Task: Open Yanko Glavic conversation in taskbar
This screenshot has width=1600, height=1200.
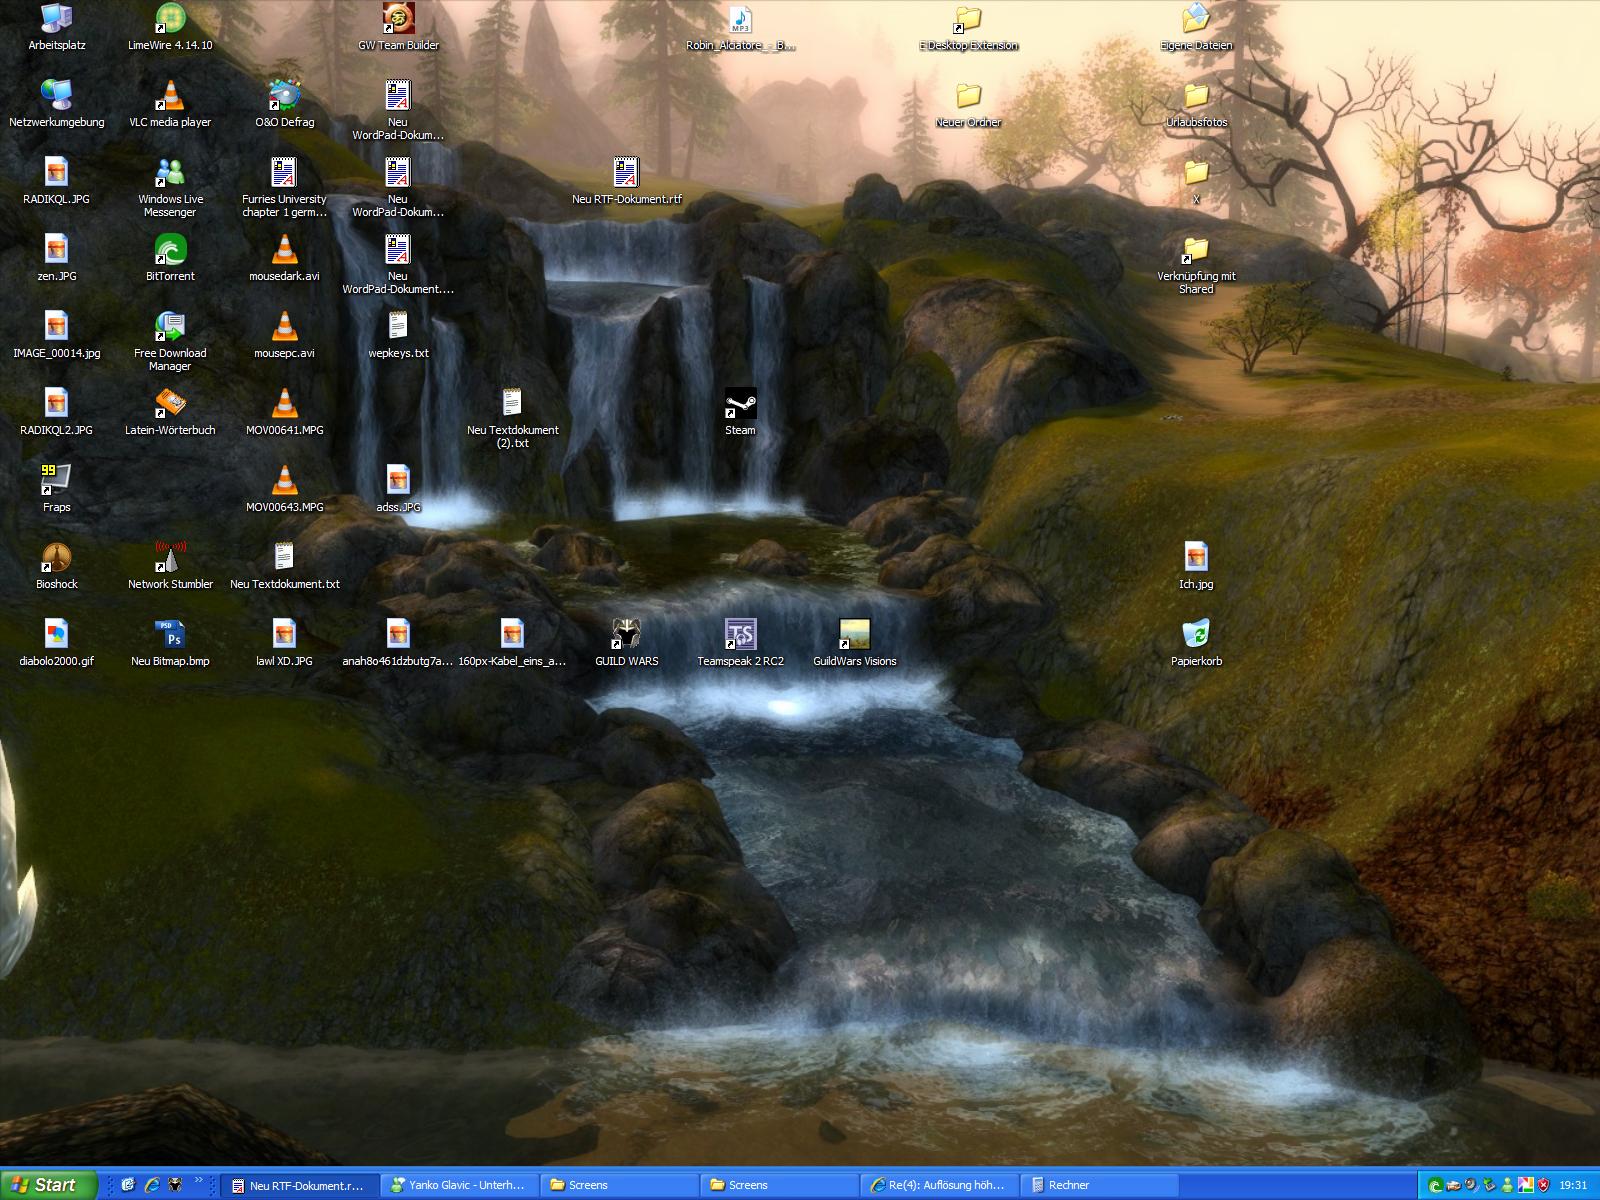Action: 460,1185
